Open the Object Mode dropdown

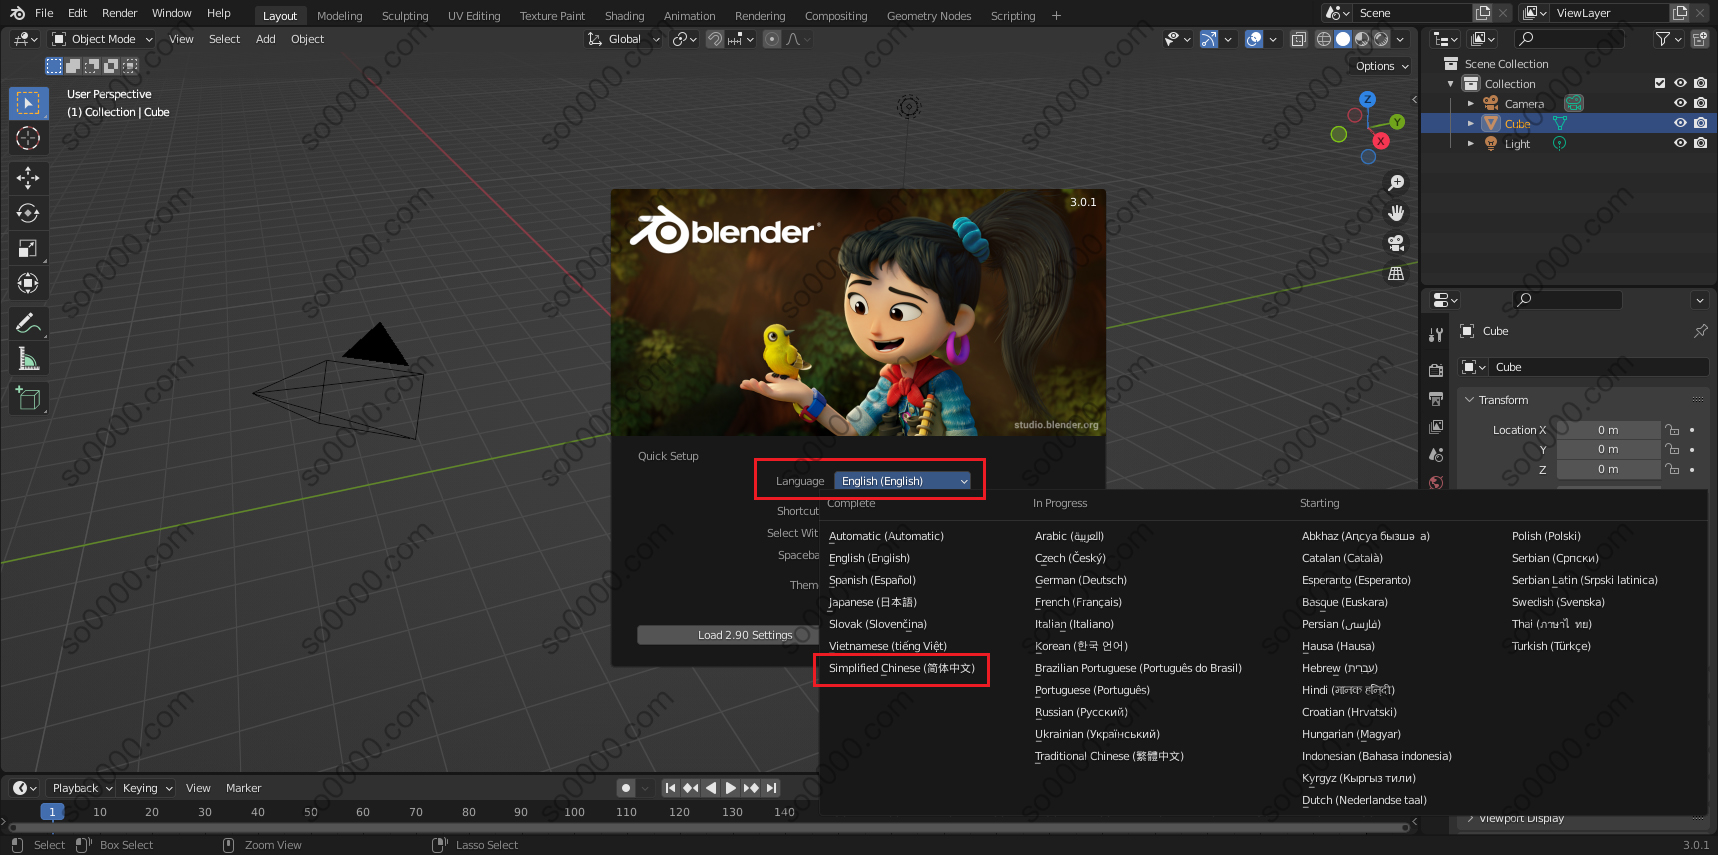click(103, 39)
